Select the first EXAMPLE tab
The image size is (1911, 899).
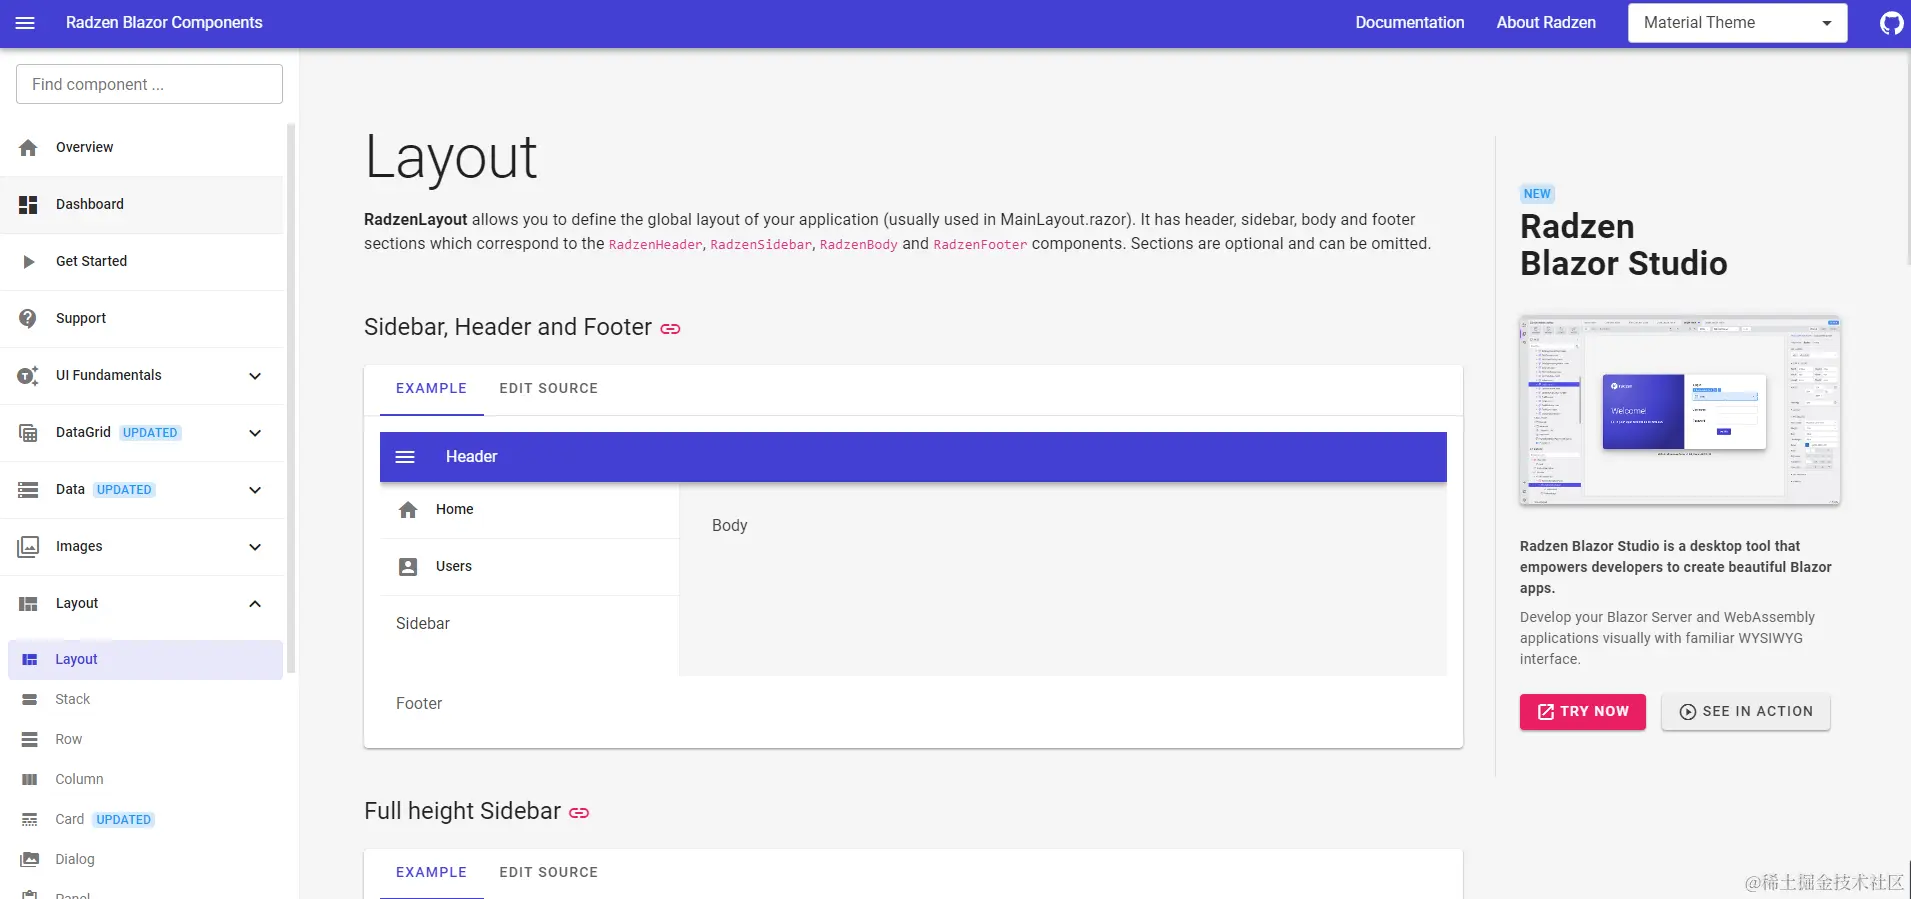coord(431,389)
